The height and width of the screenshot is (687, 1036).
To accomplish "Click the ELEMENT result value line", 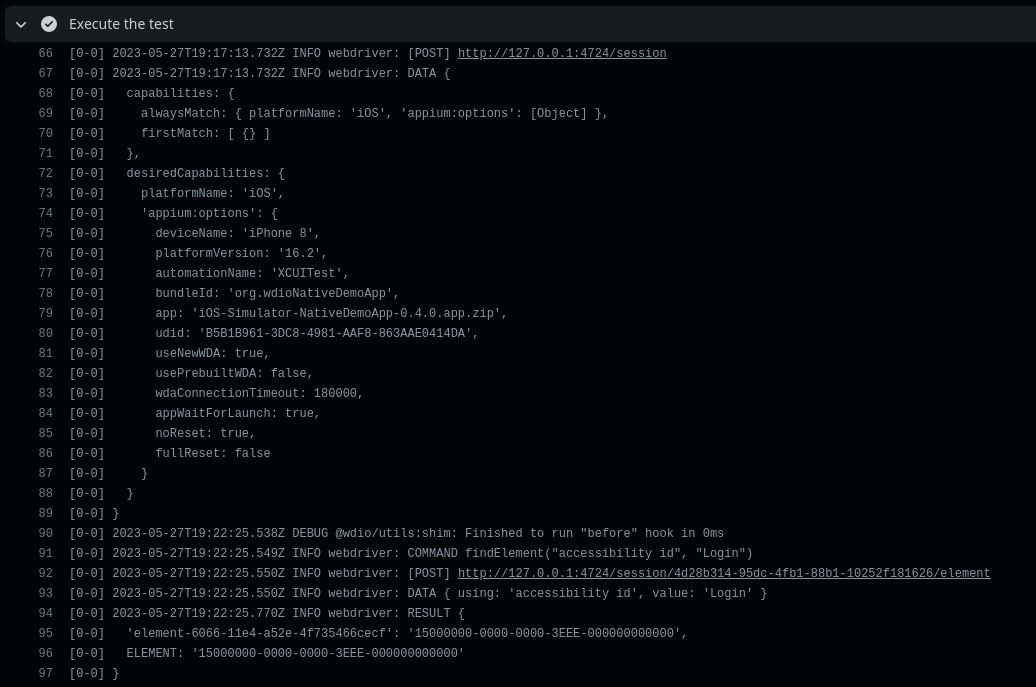I will (295, 653).
